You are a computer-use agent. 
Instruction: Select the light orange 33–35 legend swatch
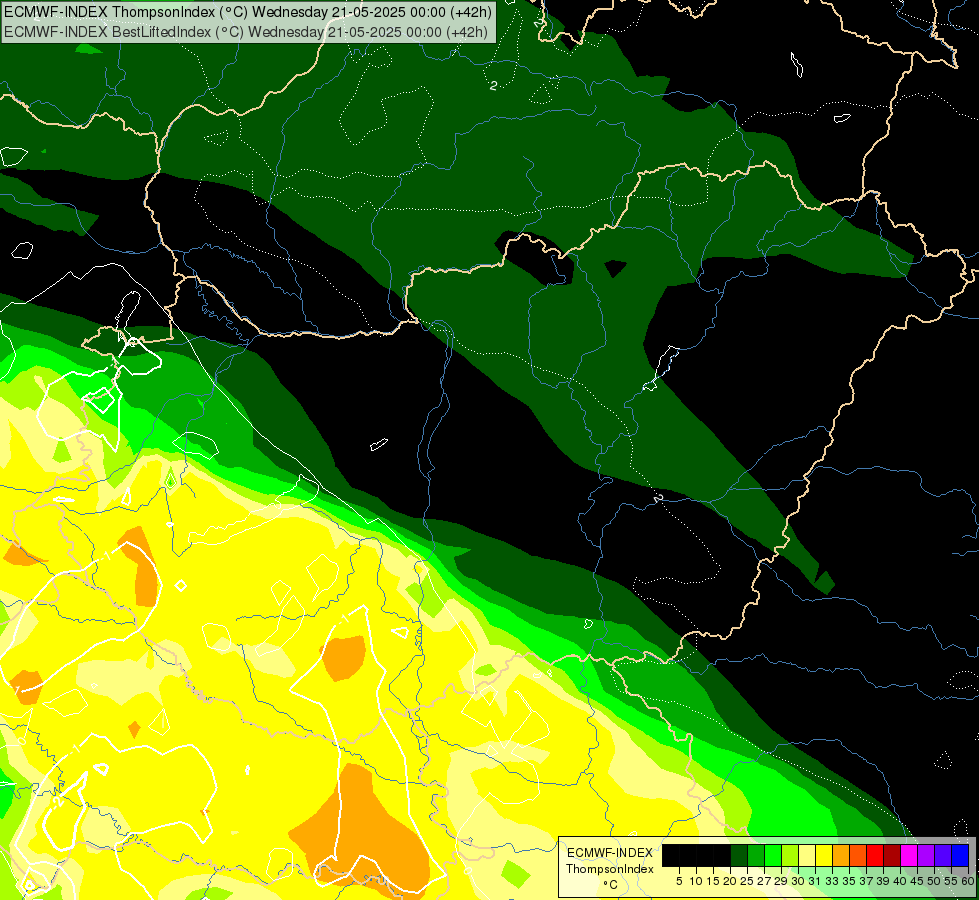click(841, 855)
